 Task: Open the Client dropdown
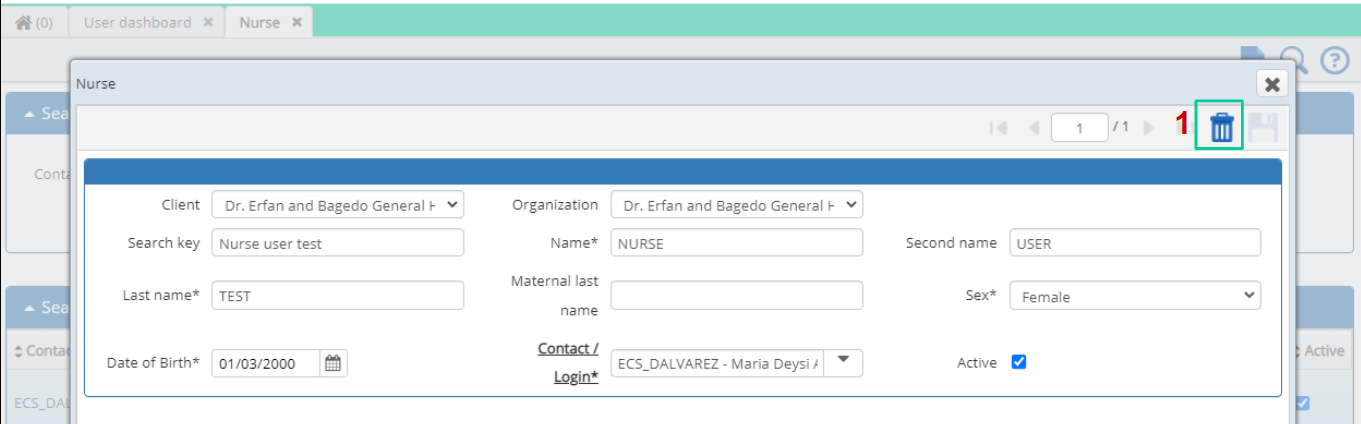tap(338, 205)
